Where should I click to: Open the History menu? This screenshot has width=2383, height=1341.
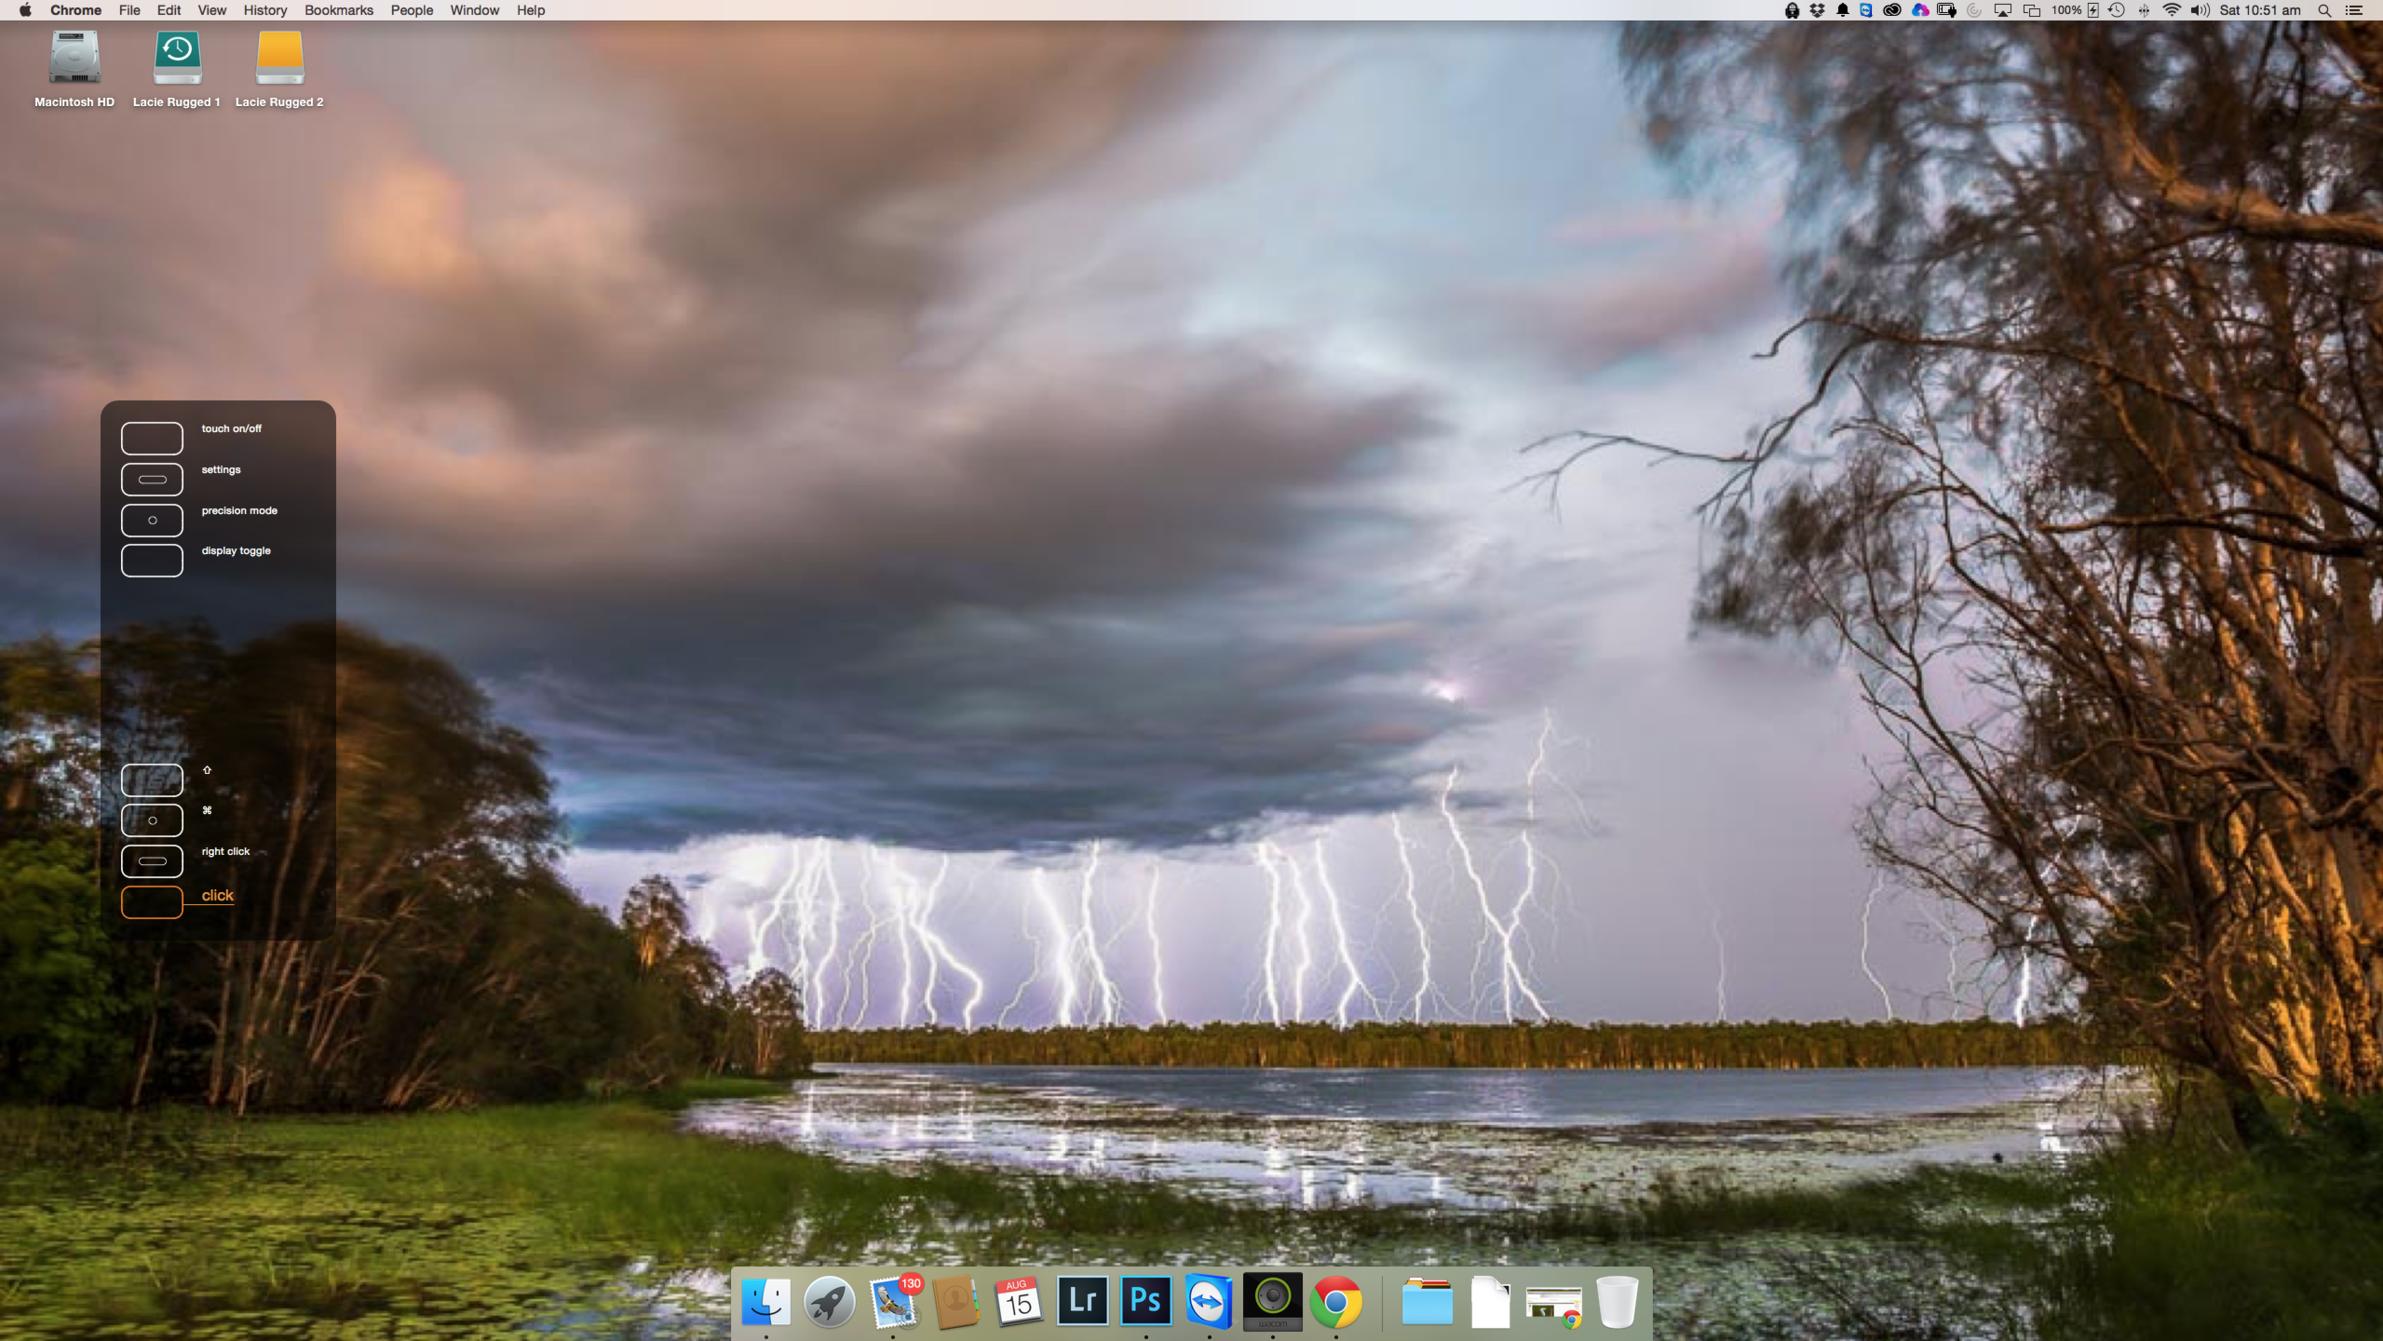click(x=264, y=10)
